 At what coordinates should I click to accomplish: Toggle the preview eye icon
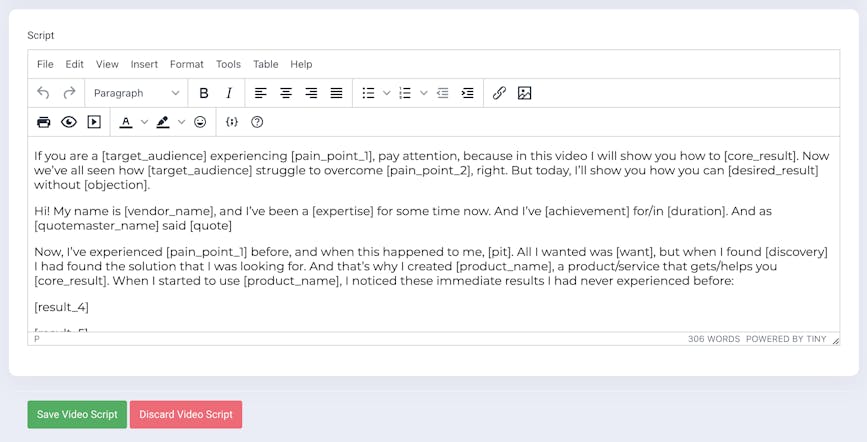pos(69,122)
